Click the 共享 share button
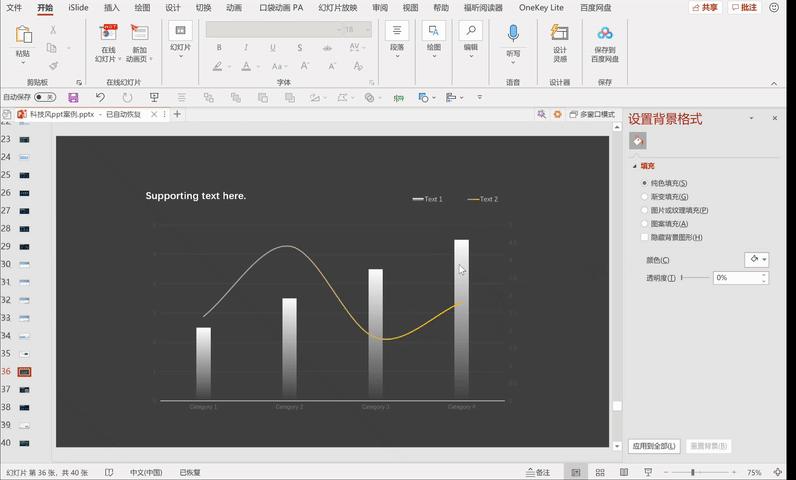This screenshot has width=796, height=480. pyautogui.click(x=705, y=8)
